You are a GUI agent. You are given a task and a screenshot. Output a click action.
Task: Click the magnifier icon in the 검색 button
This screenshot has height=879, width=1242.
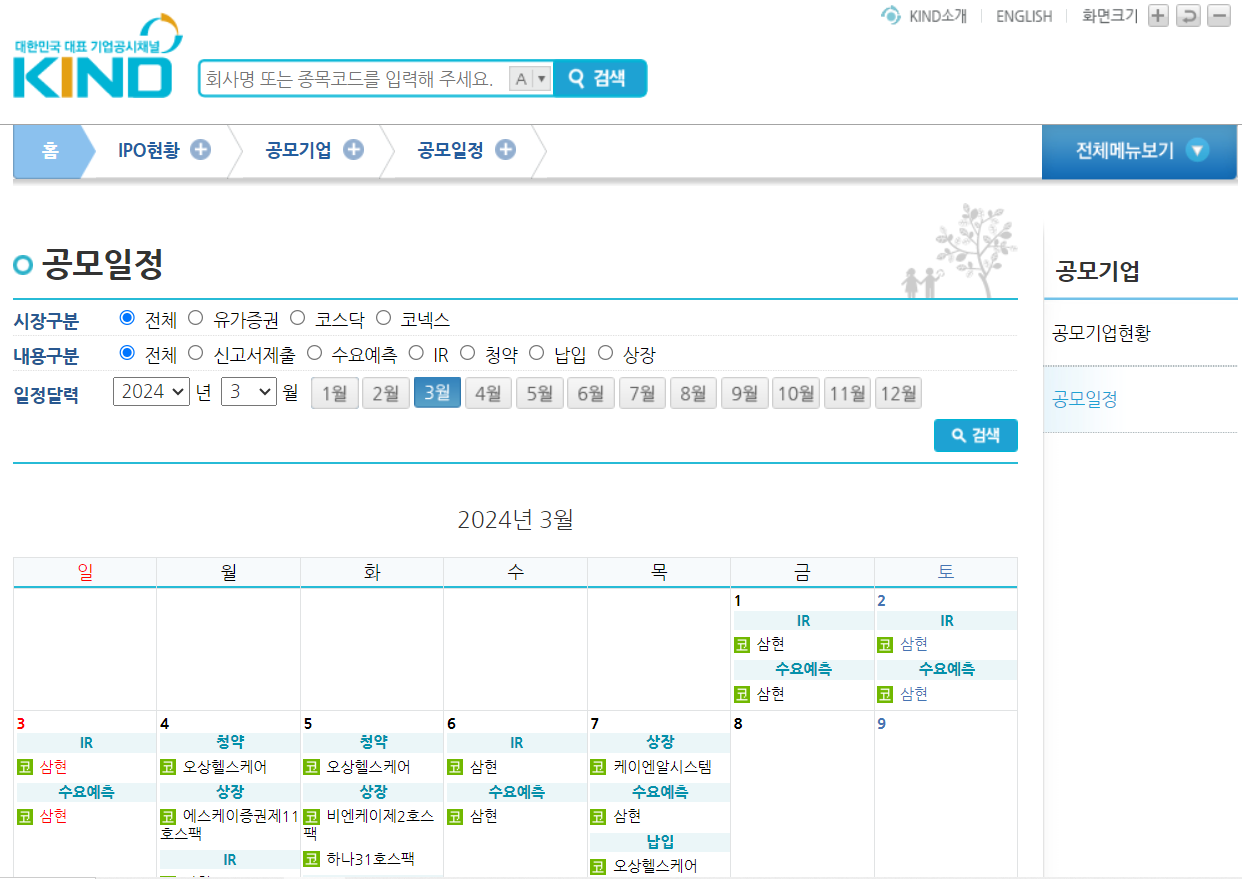click(574, 77)
